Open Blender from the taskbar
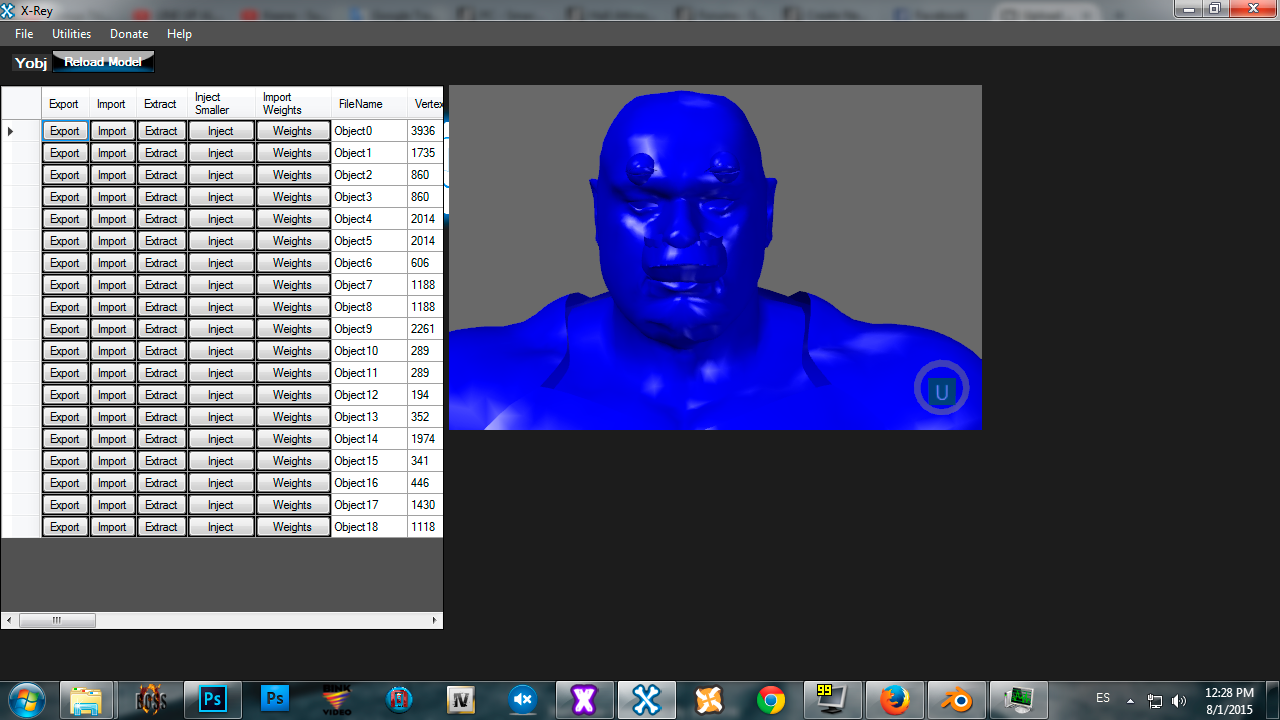This screenshot has height=720, width=1280. (x=956, y=699)
